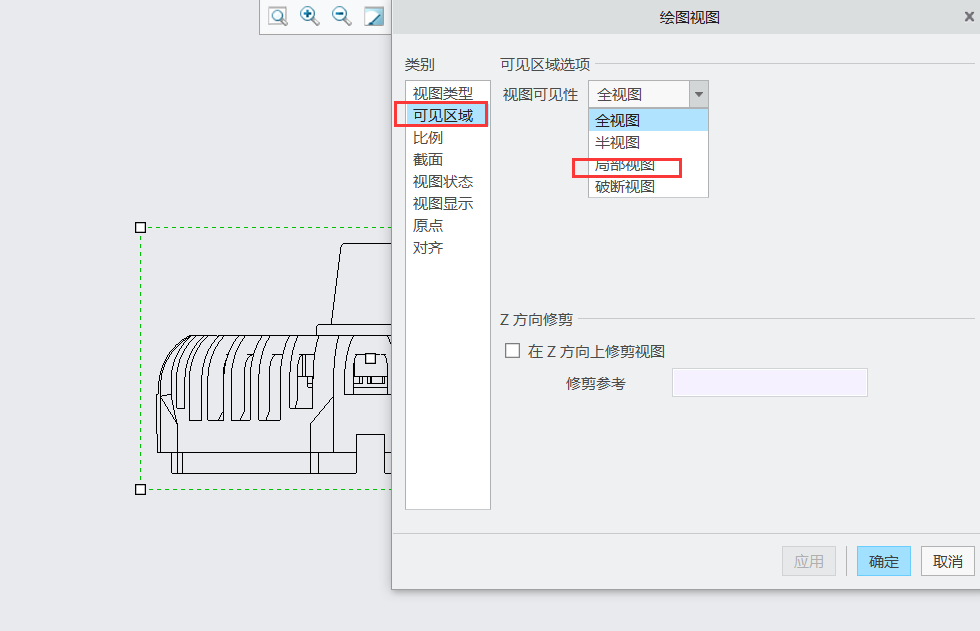Collapse the 视图可见性 dropdown arrow

[699, 94]
